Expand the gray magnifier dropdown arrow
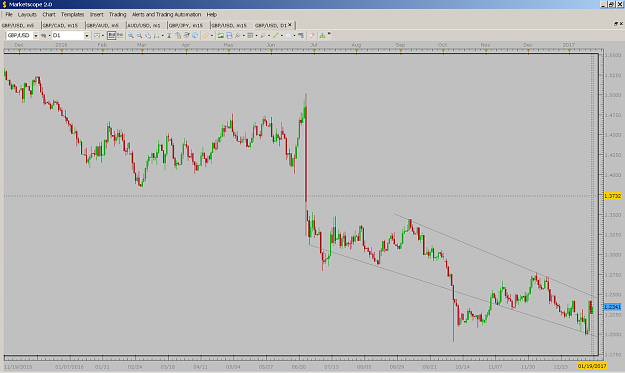This screenshot has height=373, width=625. pyautogui.click(x=244, y=35)
